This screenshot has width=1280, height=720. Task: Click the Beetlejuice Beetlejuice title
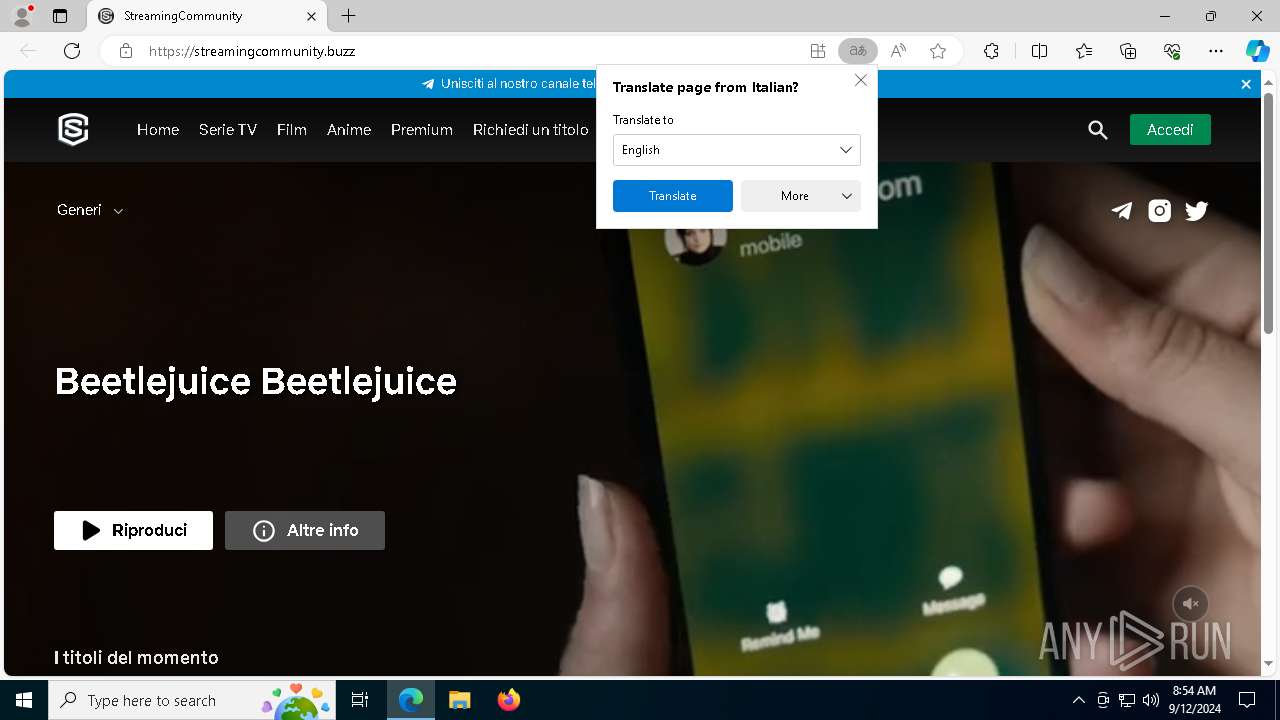(256, 381)
